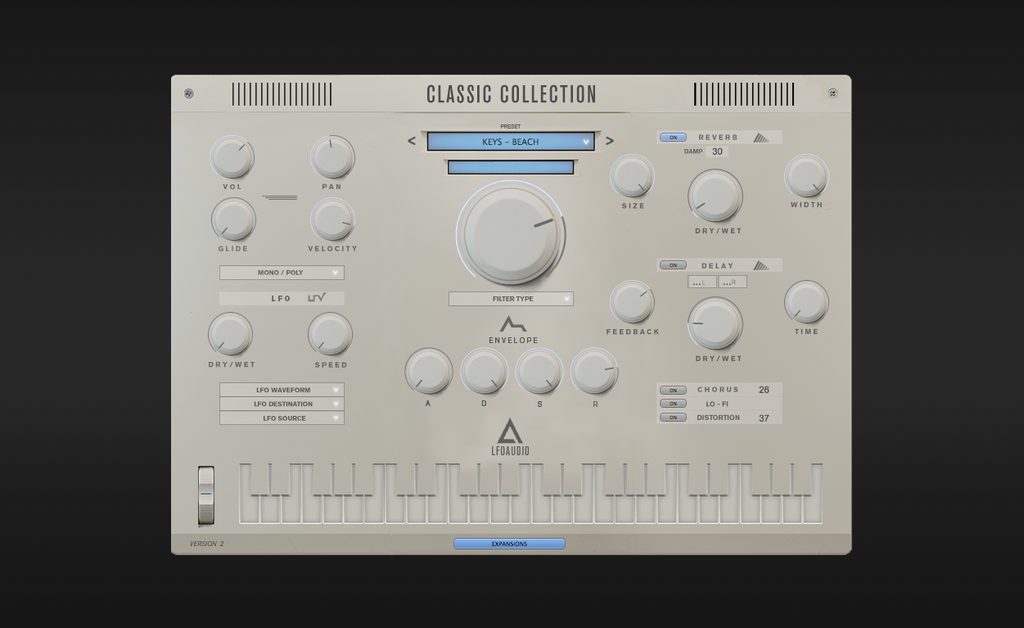Click the envelope A attack knob
This screenshot has height=628, width=1024.
[429, 371]
